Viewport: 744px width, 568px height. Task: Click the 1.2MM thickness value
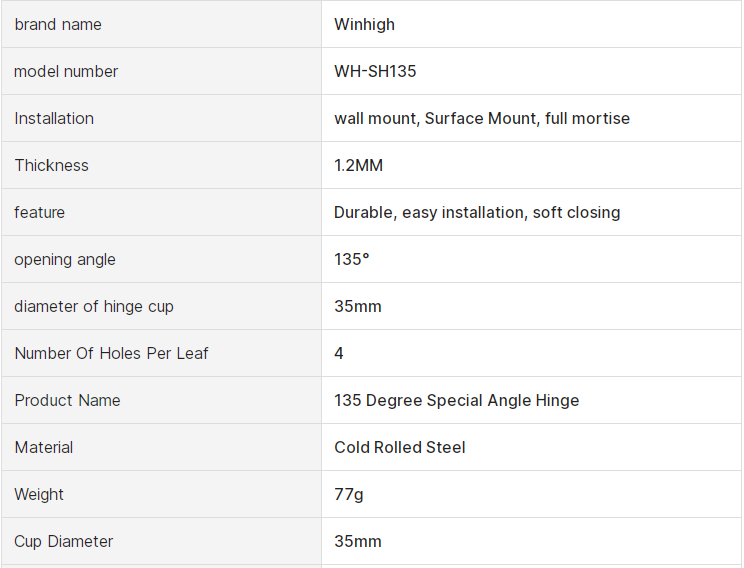358,165
